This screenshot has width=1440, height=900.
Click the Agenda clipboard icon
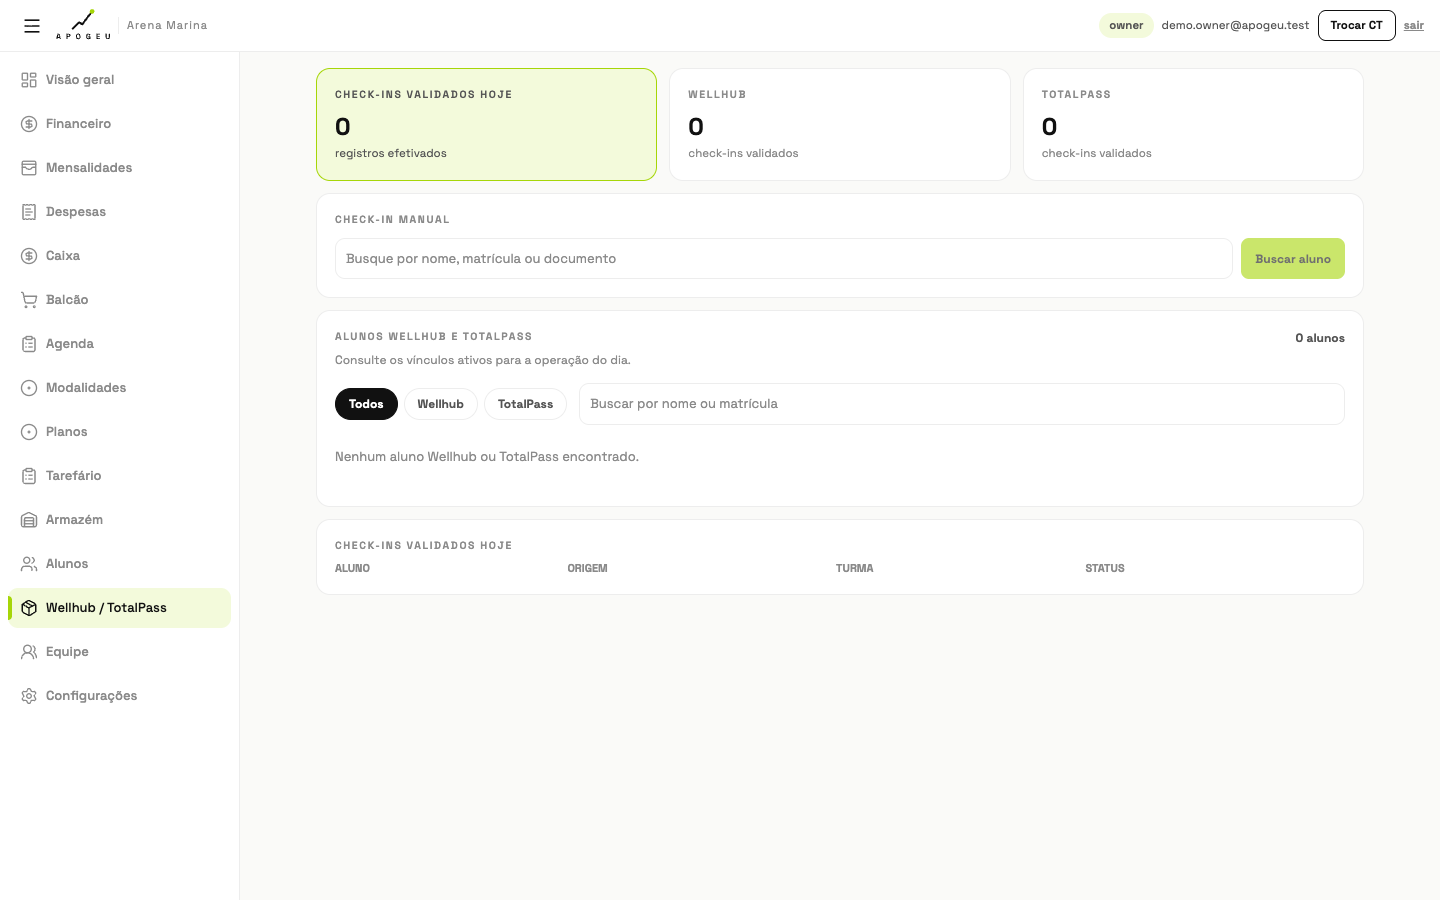pyautogui.click(x=29, y=344)
